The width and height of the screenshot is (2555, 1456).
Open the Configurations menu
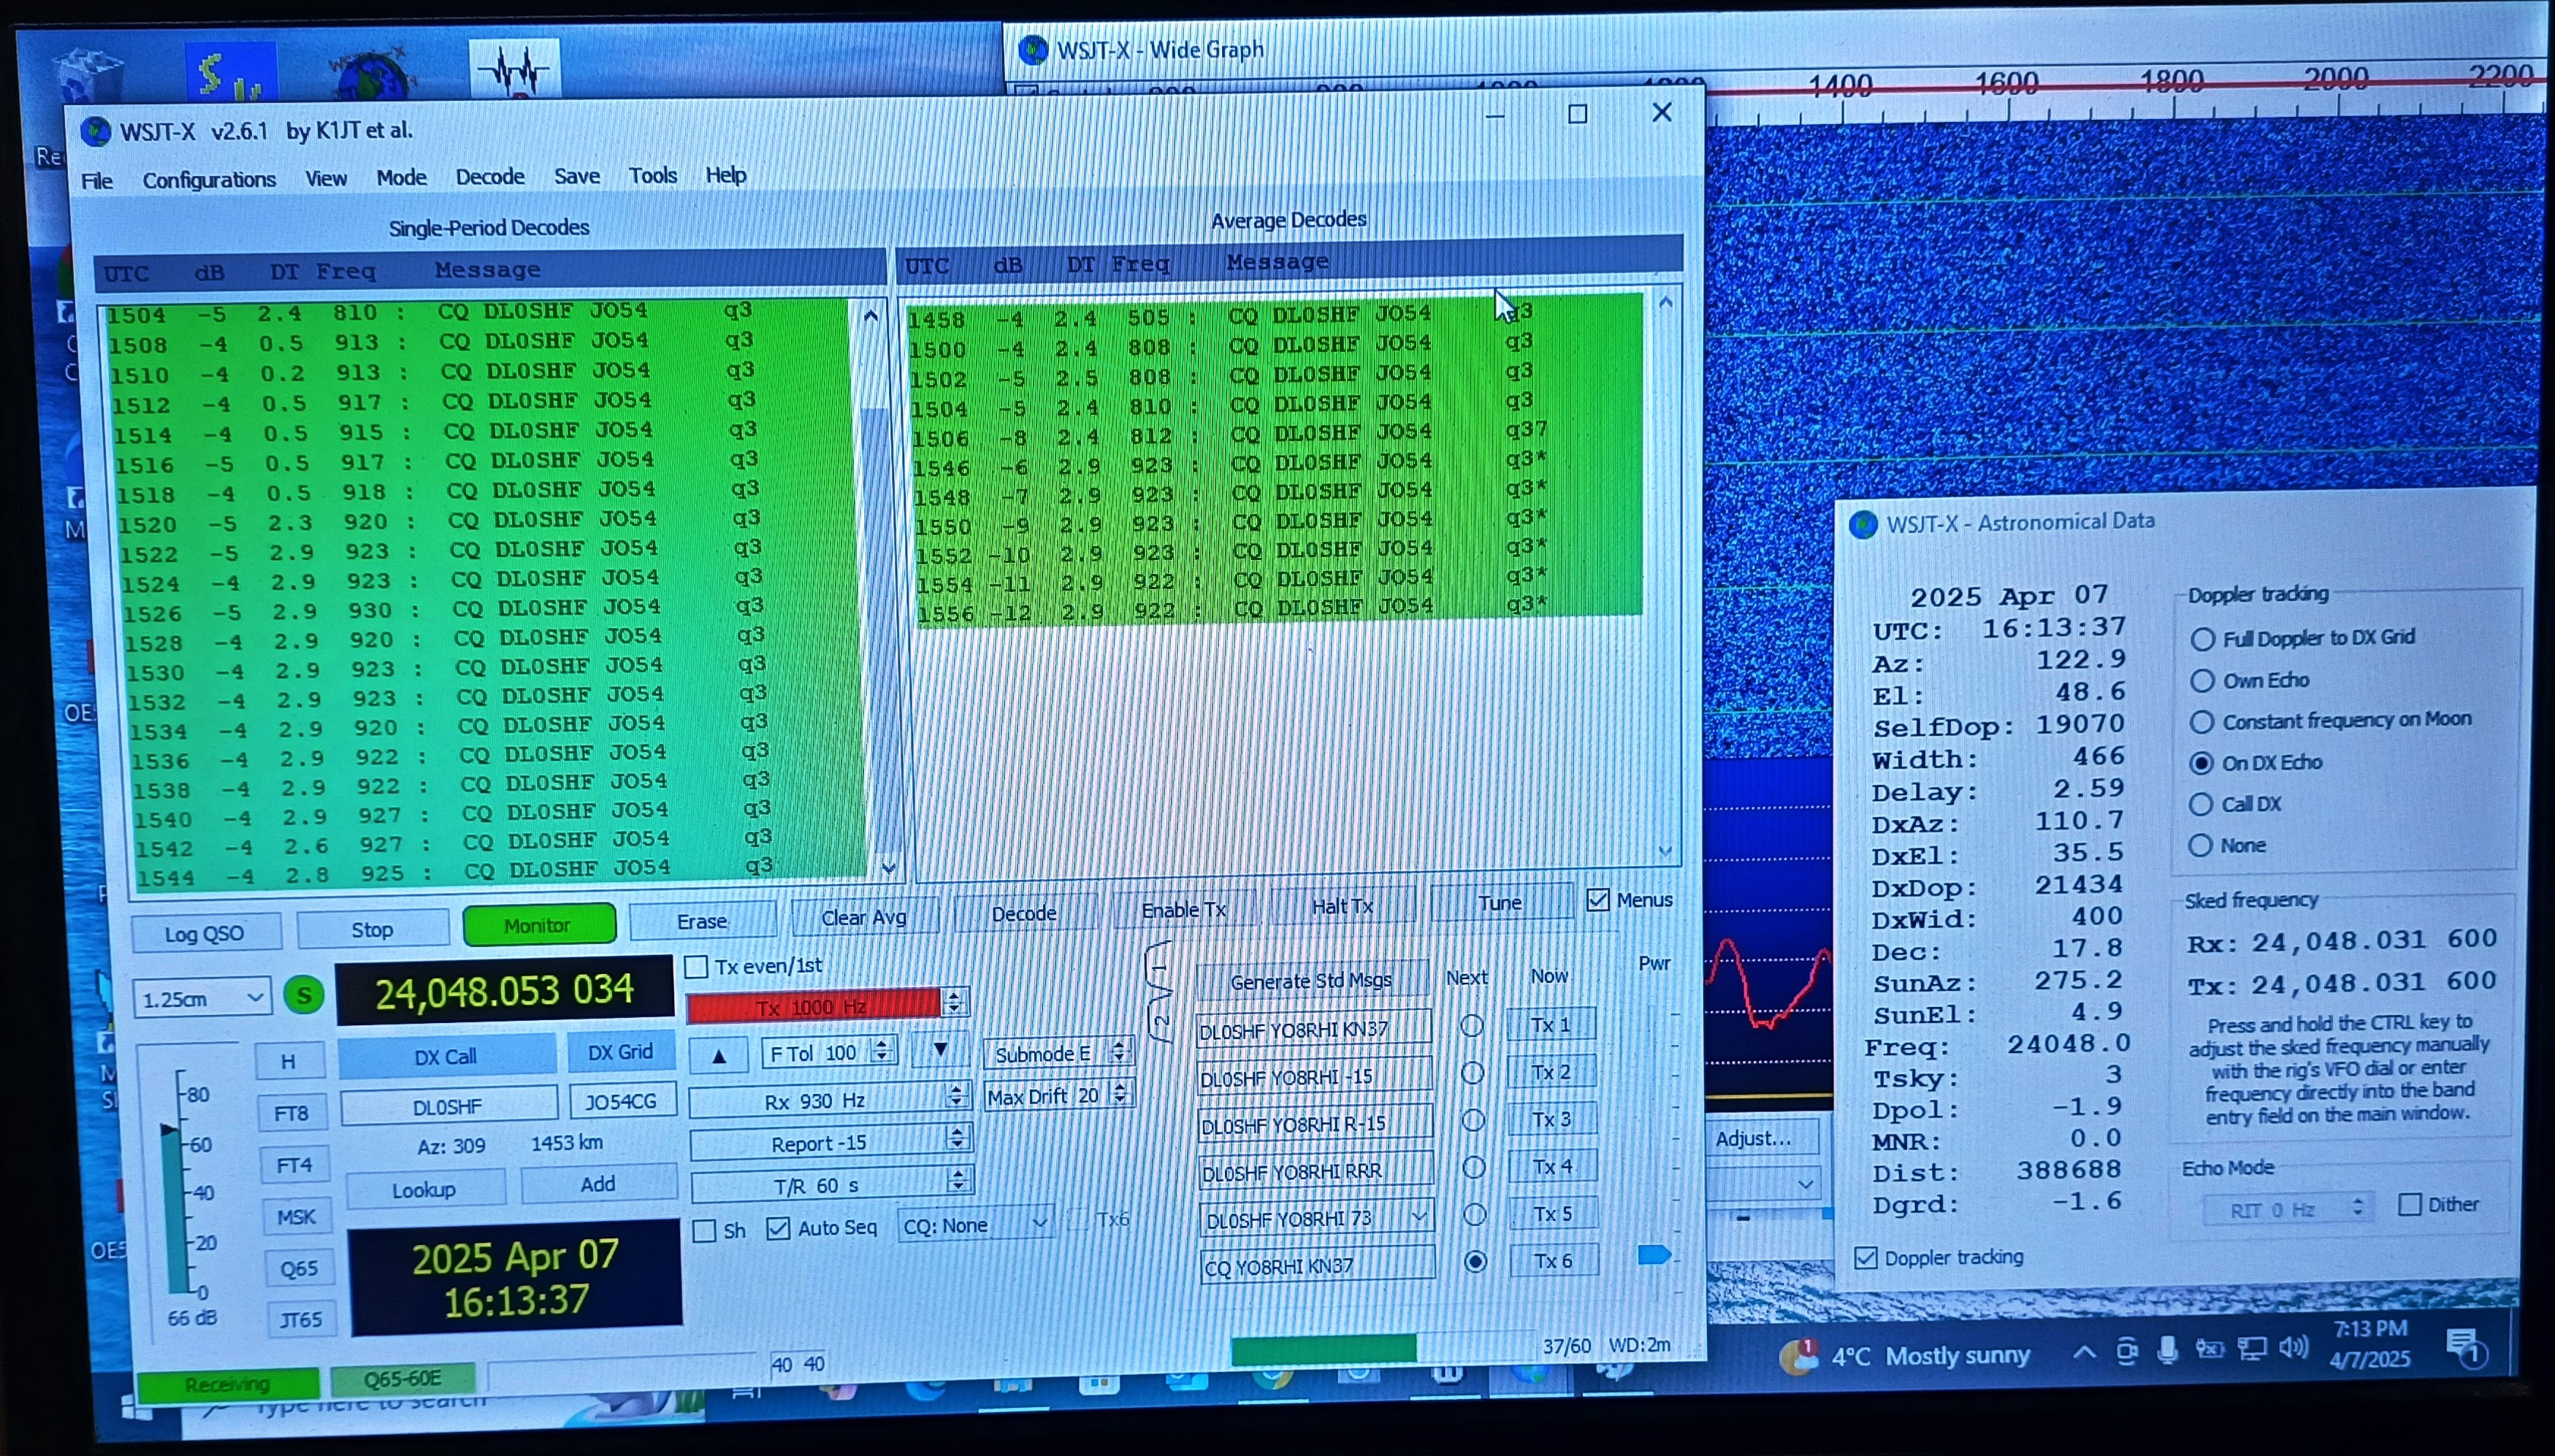click(x=209, y=180)
